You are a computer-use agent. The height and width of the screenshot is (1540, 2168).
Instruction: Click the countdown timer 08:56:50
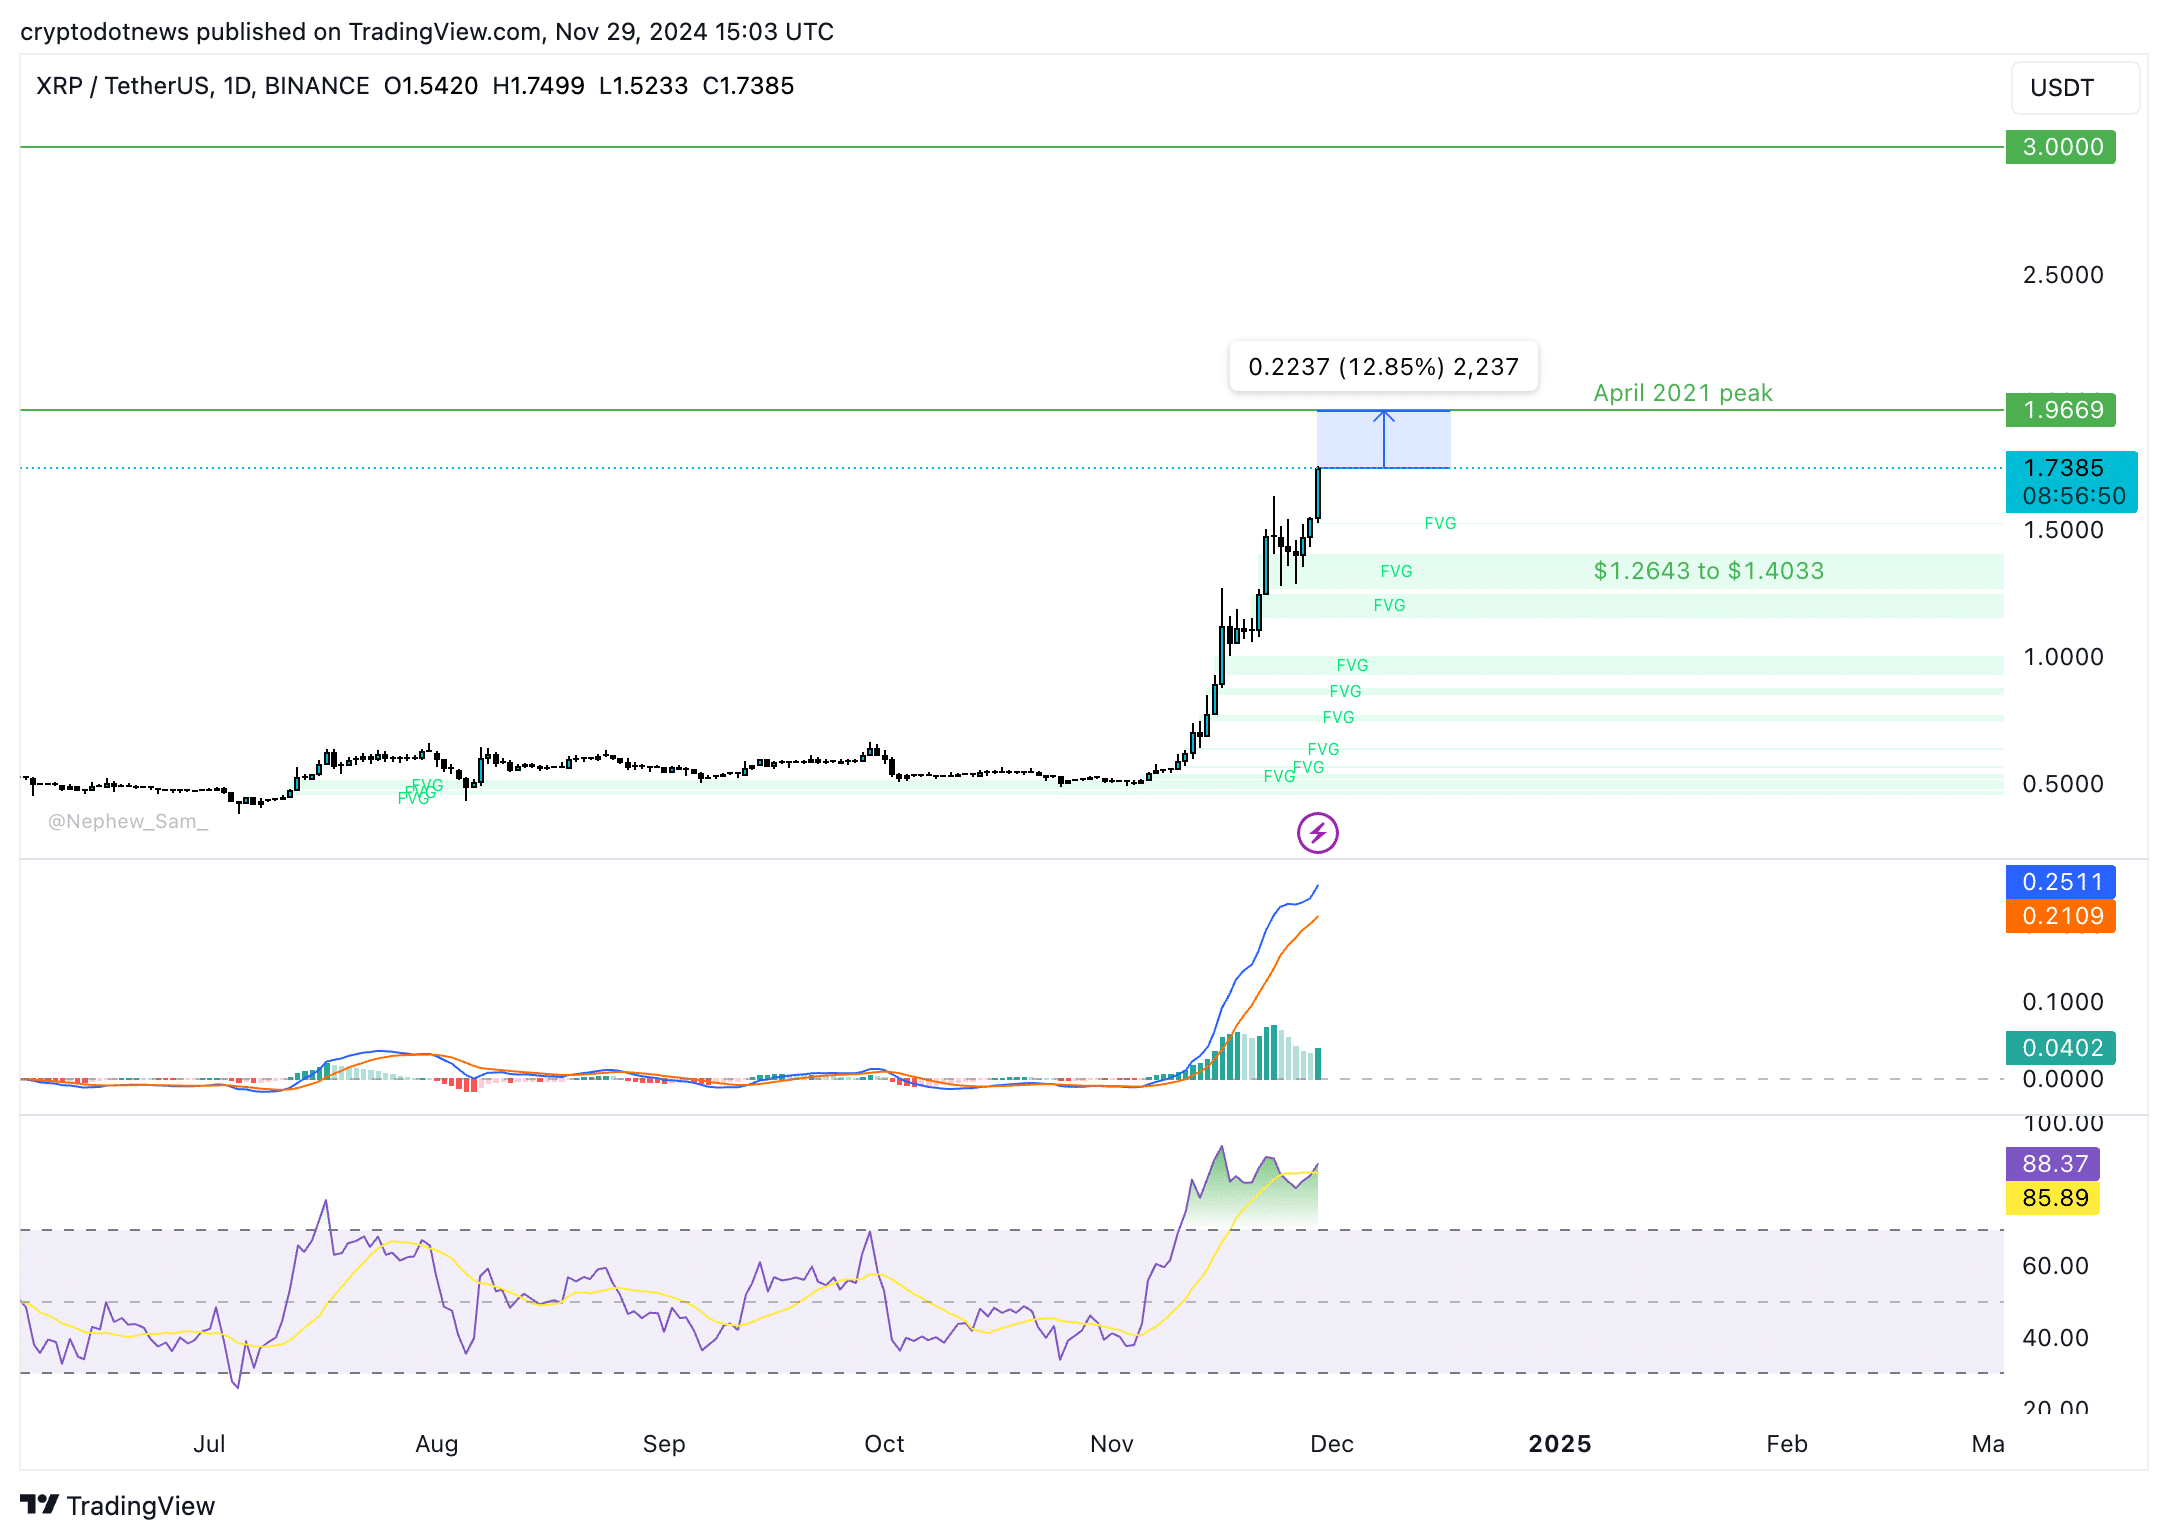2073,496
